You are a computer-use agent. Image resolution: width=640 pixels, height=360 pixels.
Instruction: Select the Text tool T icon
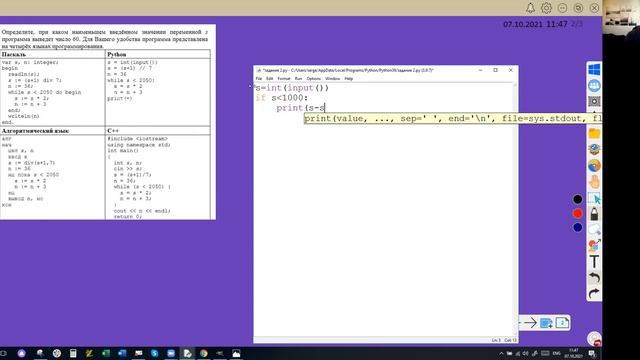point(594,262)
